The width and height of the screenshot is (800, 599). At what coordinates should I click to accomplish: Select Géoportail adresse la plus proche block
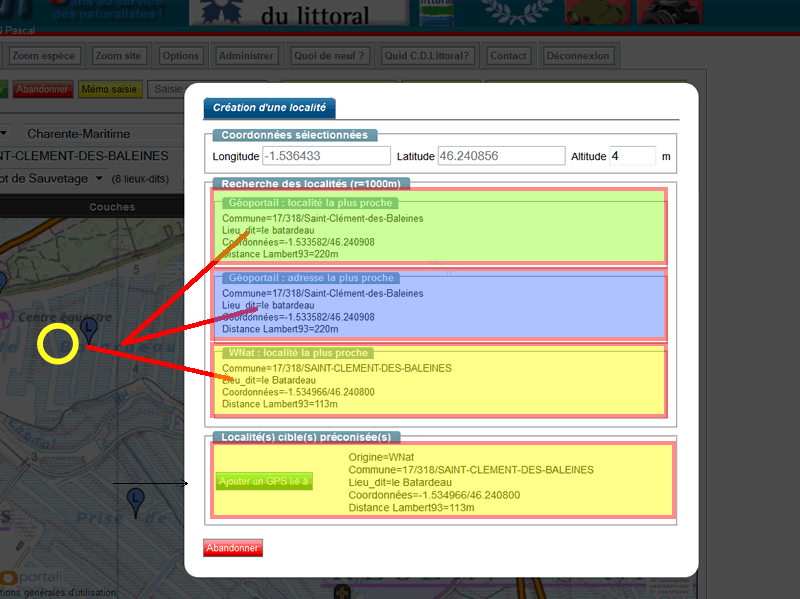[x=440, y=305]
